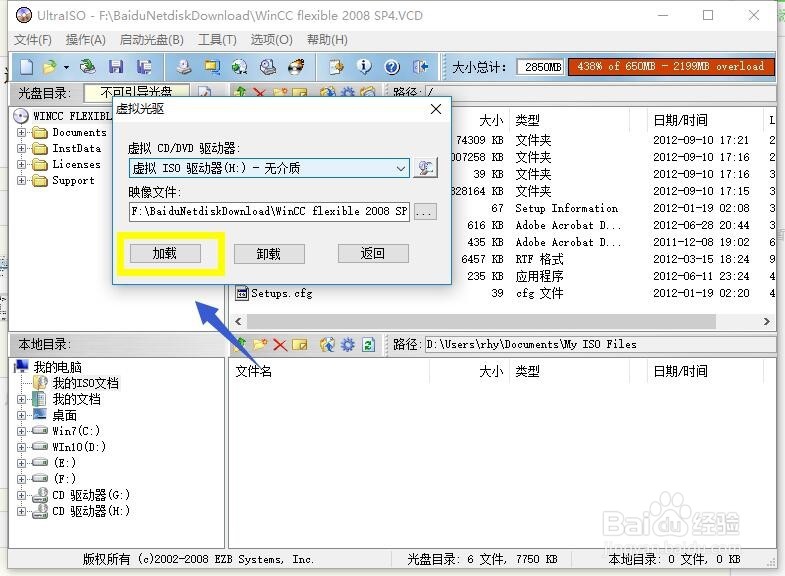Click the blue gear icon in local toolbar

[347, 344]
